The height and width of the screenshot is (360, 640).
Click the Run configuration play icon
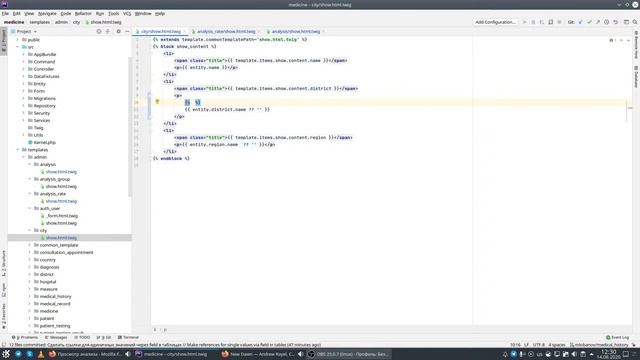[524, 22]
